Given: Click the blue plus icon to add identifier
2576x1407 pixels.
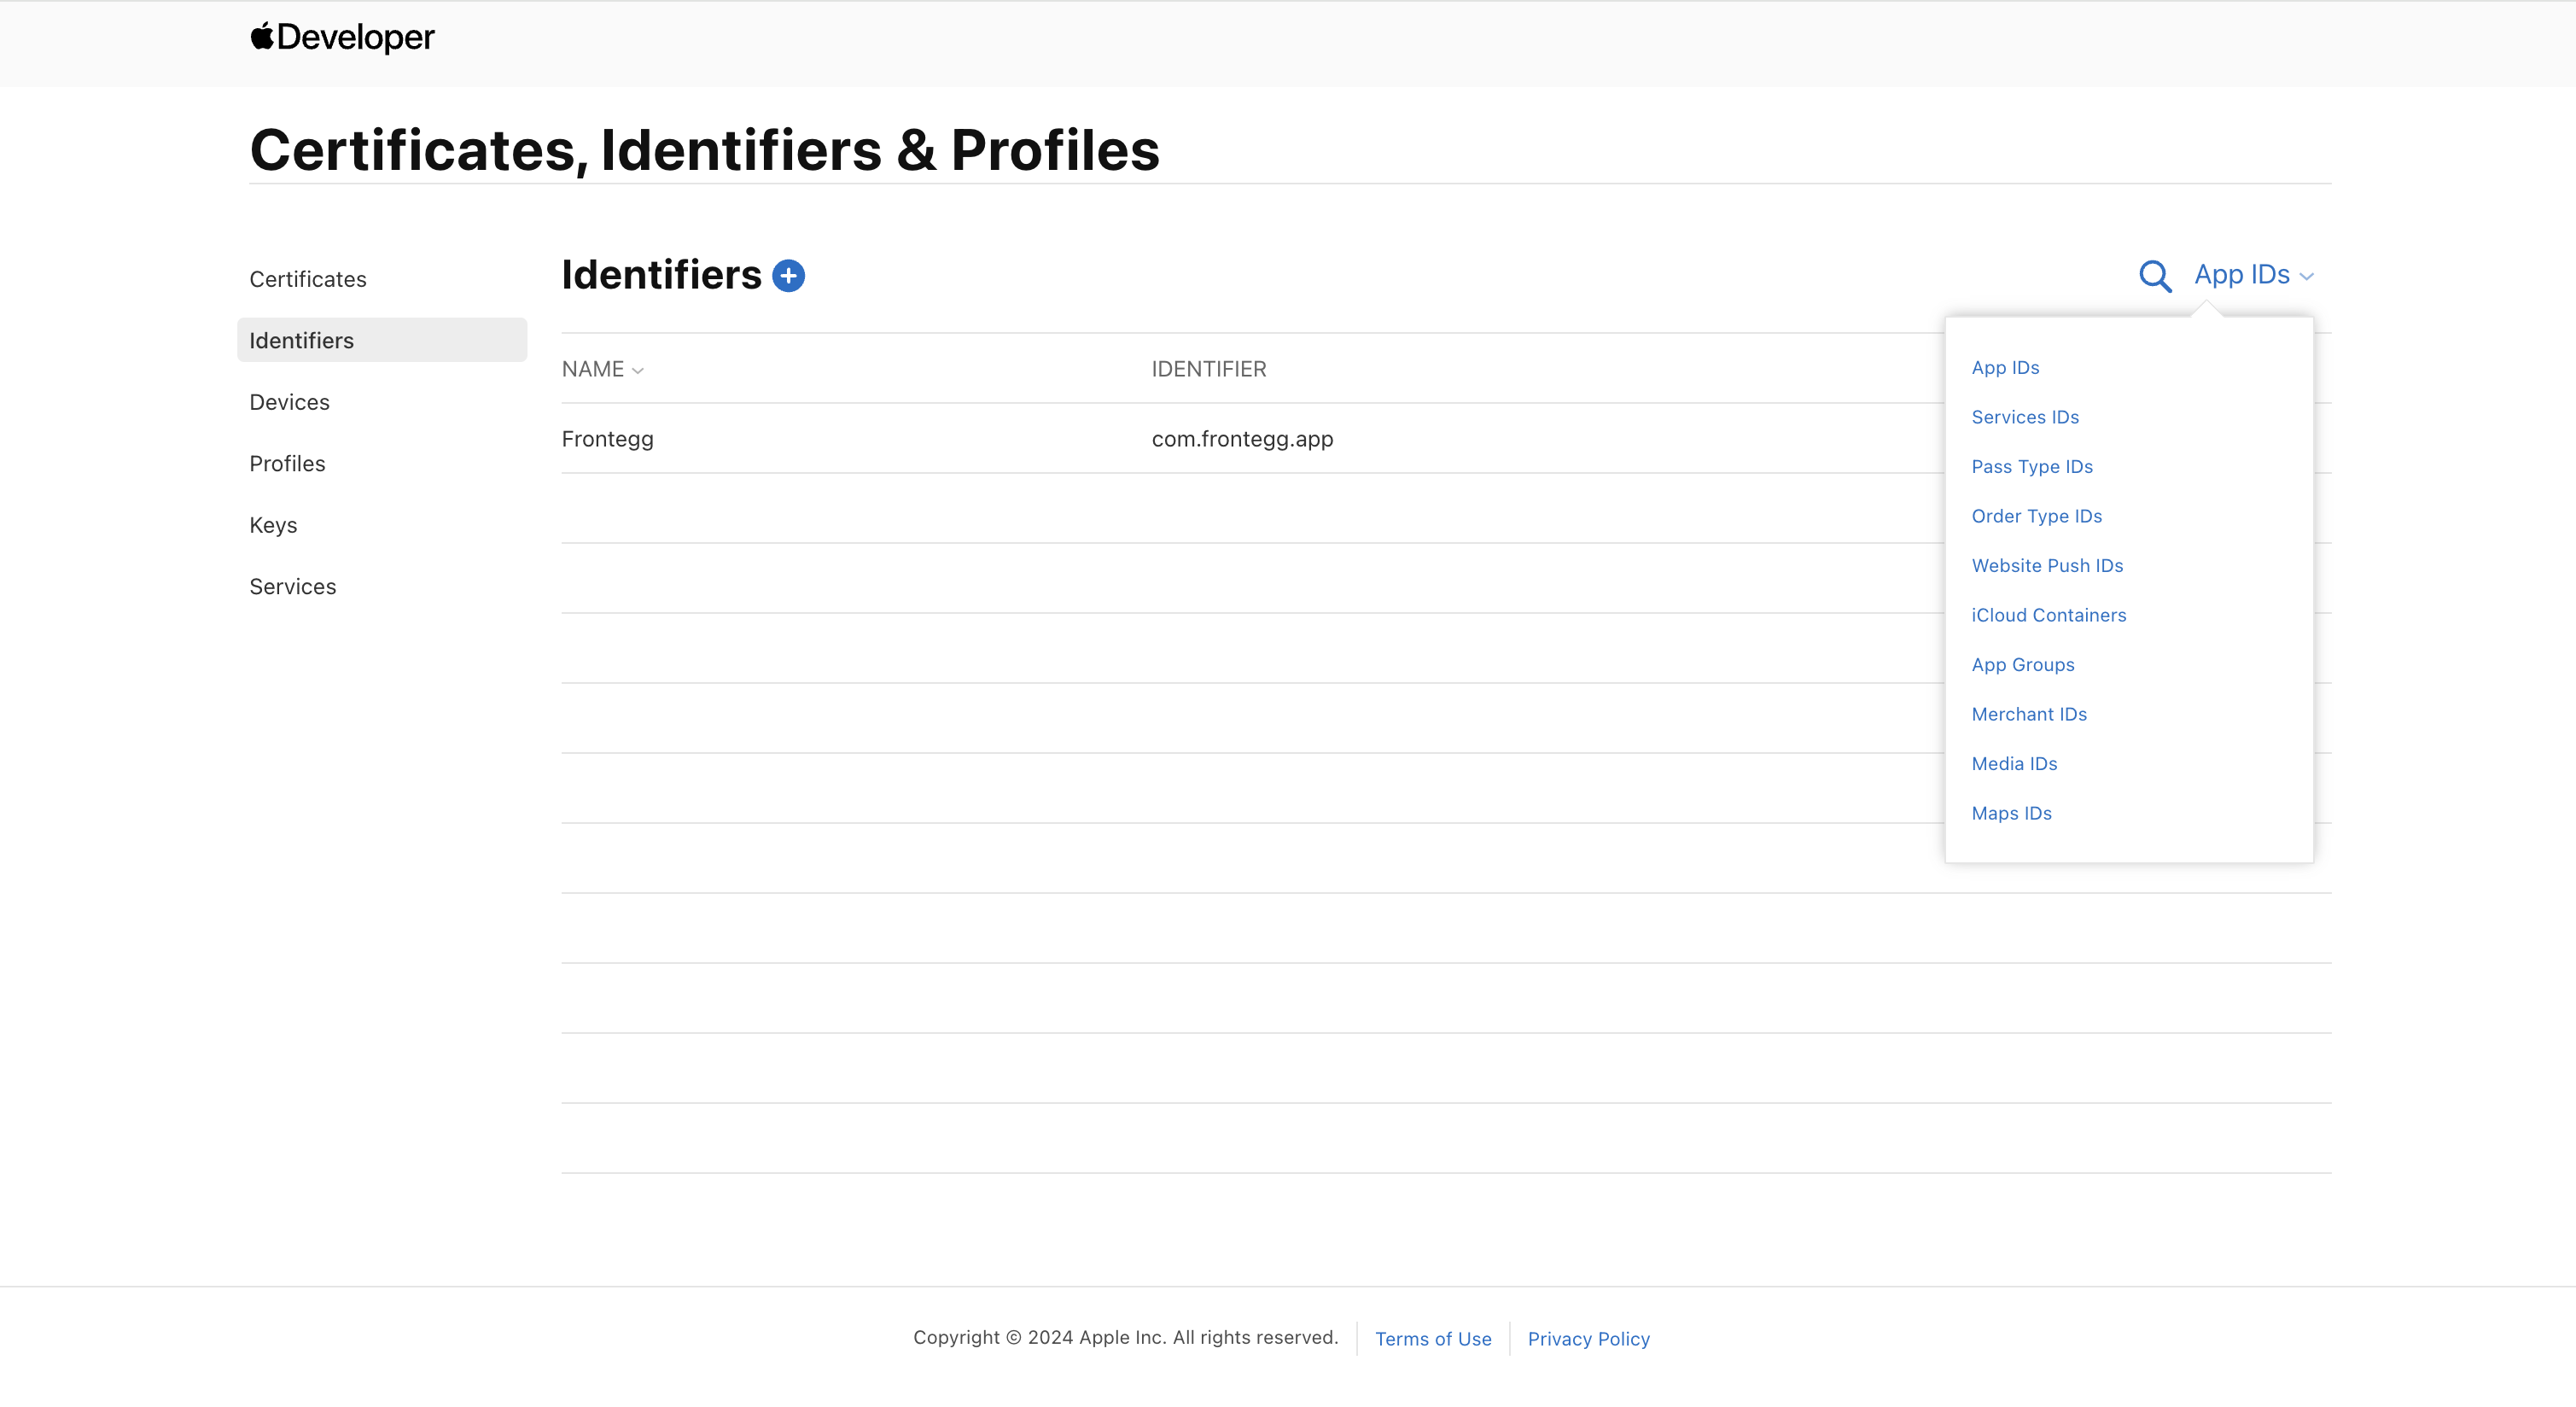Looking at the screenshot, I should tap(788, 276).
